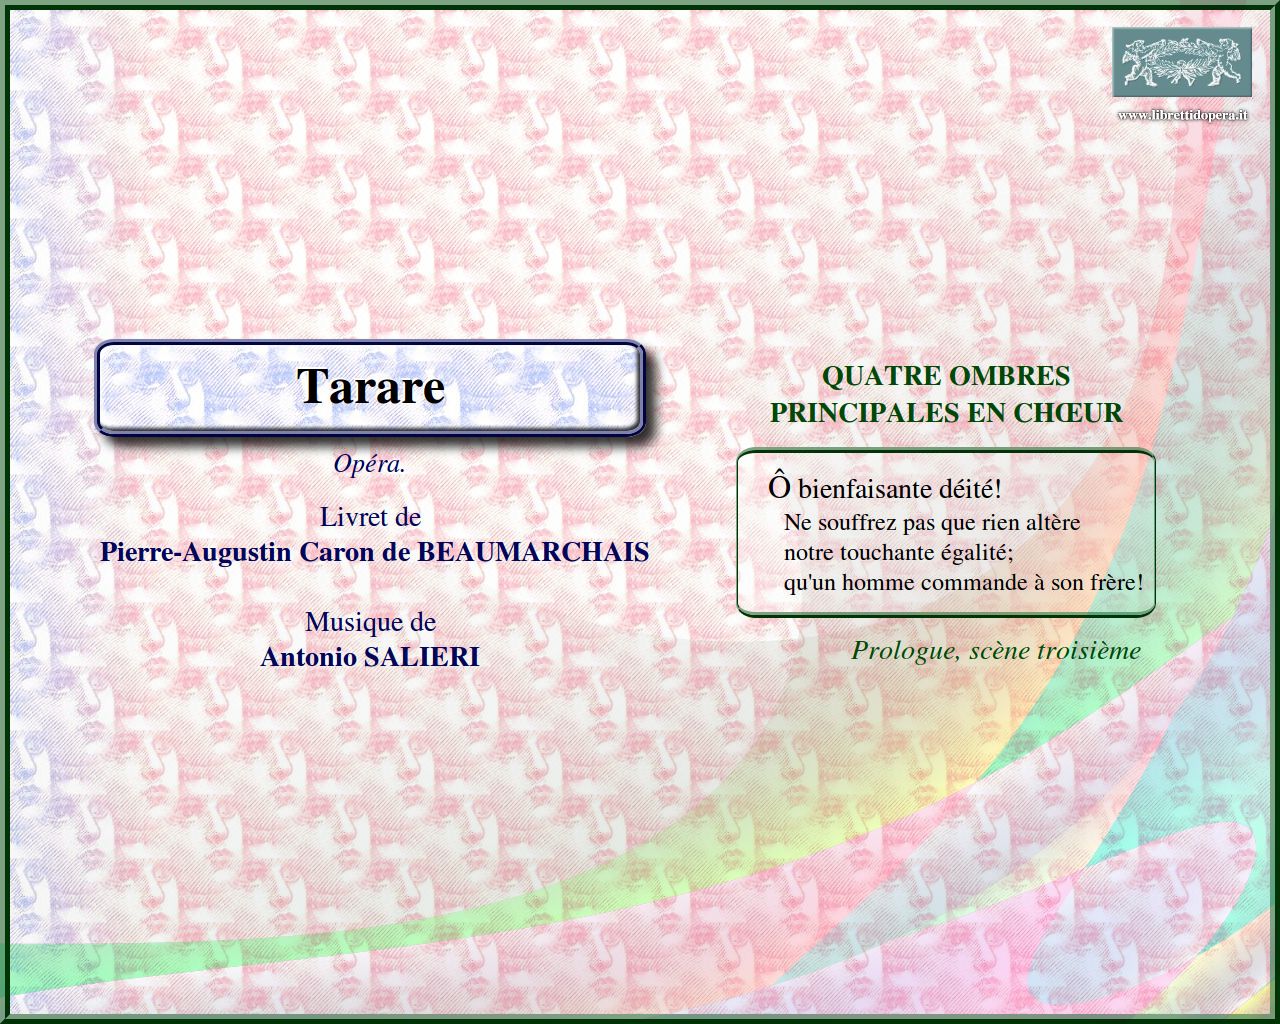Select the 'Musique de' label
1280x1024 pixels.
370,622
